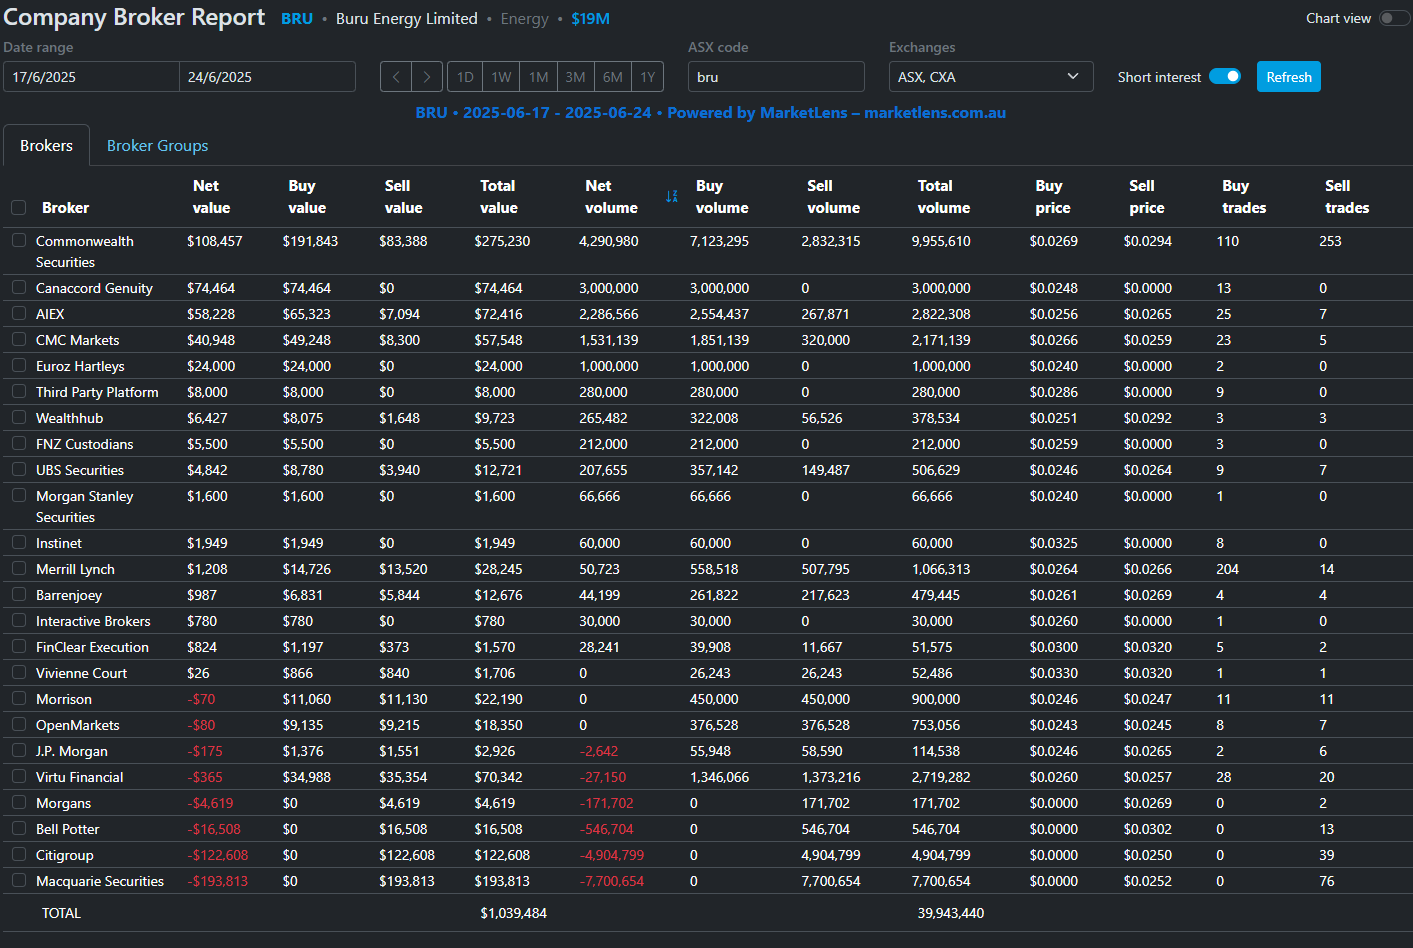Select the Canaccord Genuity row checkbox
Viewport: 1413px width, 948px height.
[x=19, y=287]
